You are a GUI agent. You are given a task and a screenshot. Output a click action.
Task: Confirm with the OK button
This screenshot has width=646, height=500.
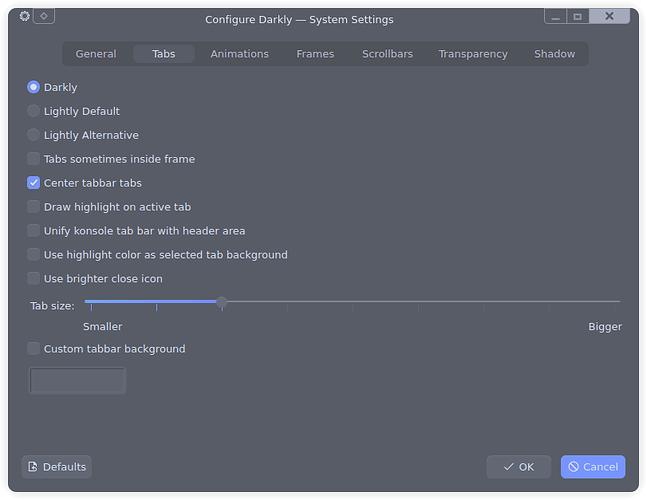pos(519,467)
